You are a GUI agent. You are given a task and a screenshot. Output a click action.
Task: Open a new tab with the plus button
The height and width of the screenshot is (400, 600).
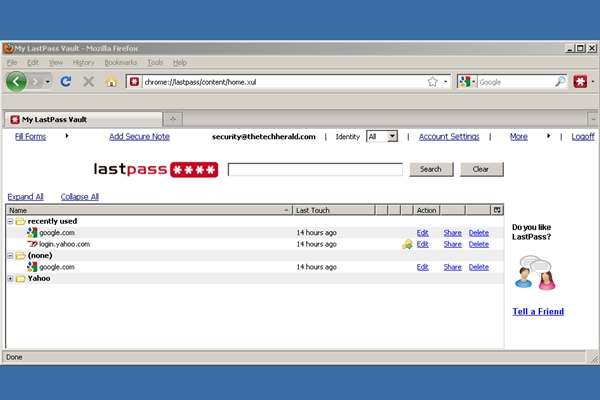[173, 119]
